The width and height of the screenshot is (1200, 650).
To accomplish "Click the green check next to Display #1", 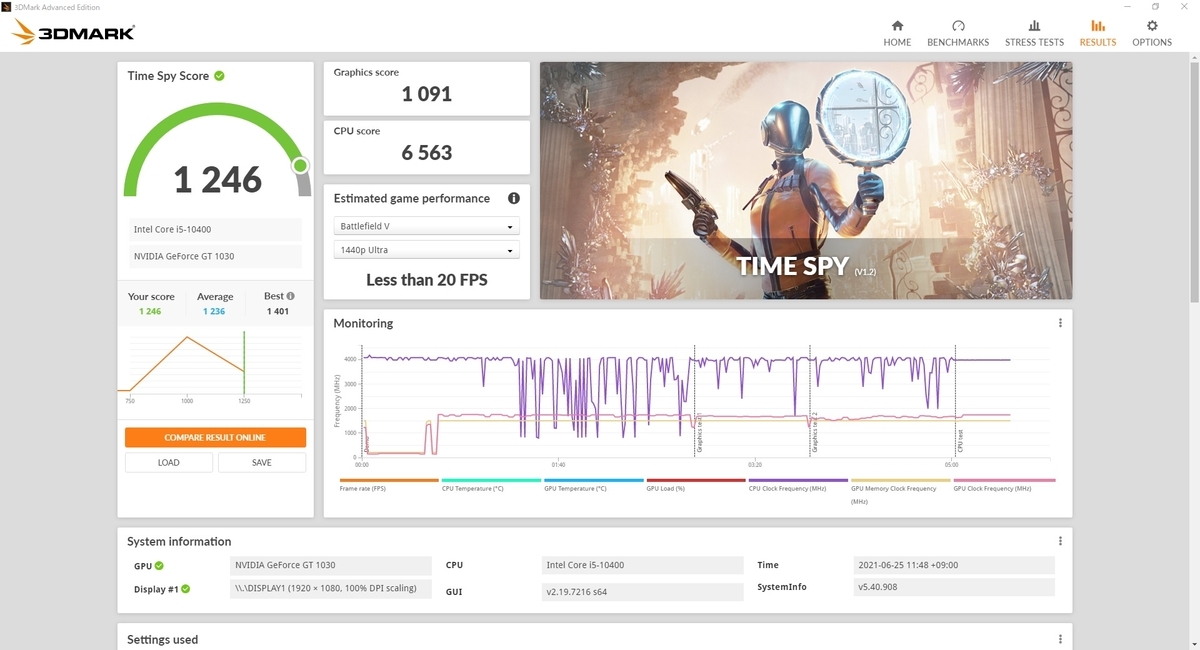I will tap(186, 589).
